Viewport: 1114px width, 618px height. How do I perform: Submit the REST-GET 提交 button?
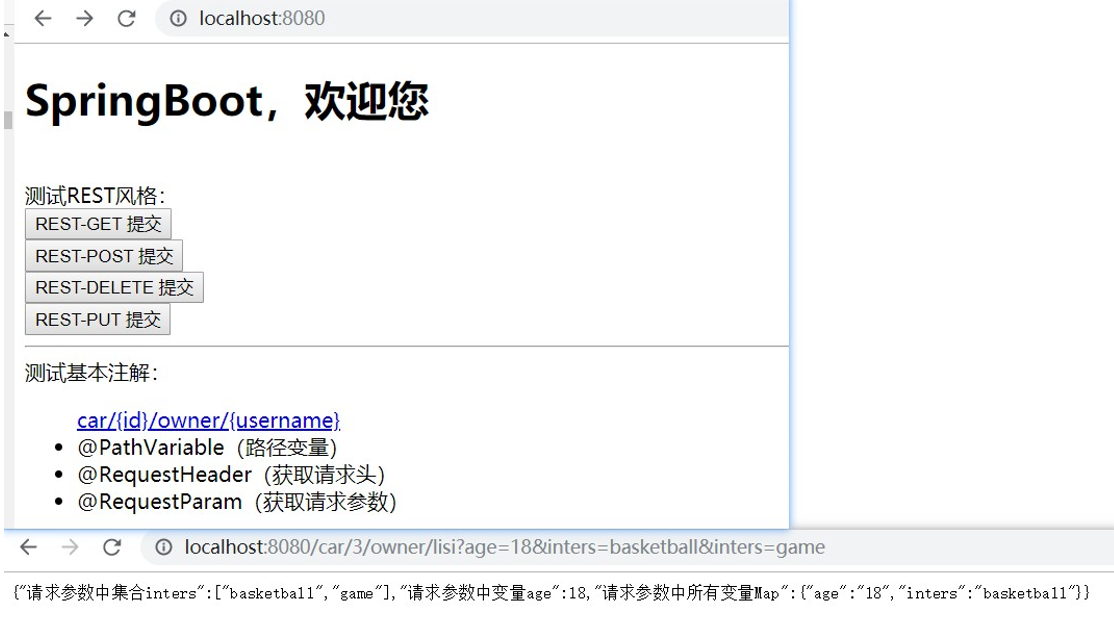98,224
